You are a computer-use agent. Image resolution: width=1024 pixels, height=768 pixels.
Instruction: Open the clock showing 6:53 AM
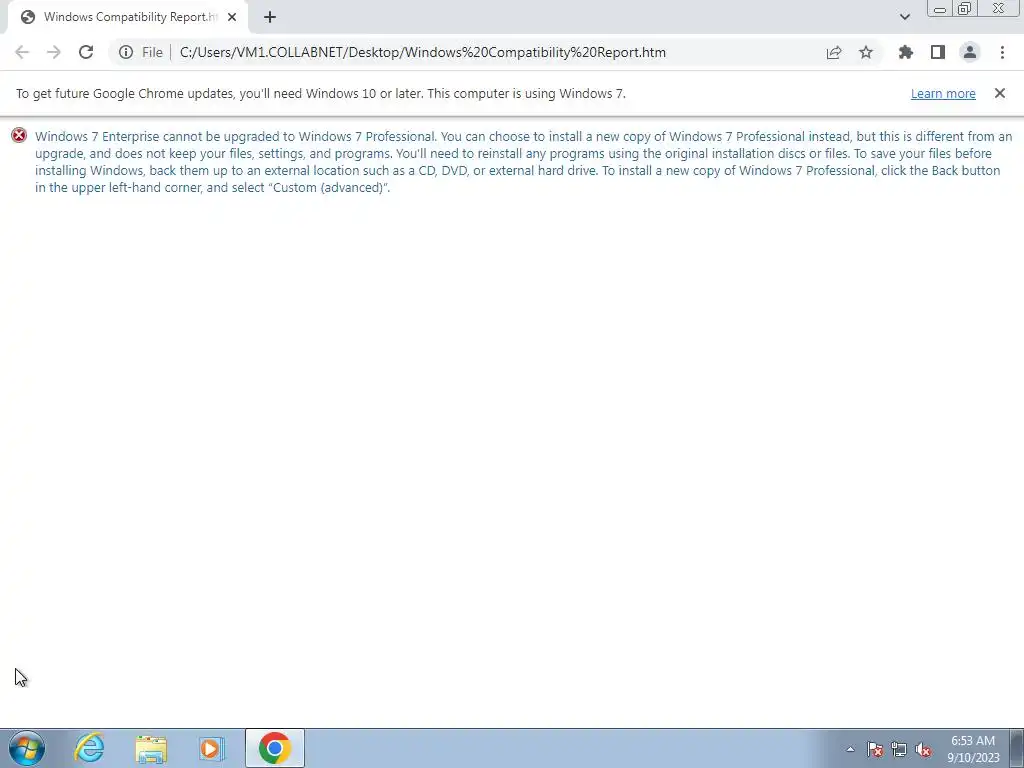(973, 748)
